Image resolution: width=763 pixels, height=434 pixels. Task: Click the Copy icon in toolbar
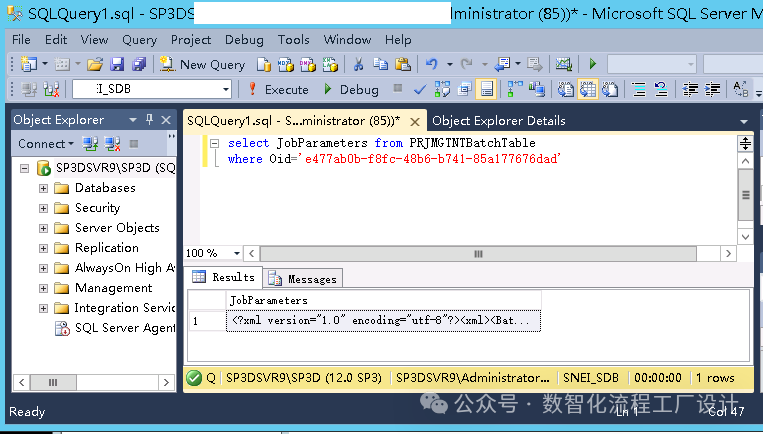[381, 64]
